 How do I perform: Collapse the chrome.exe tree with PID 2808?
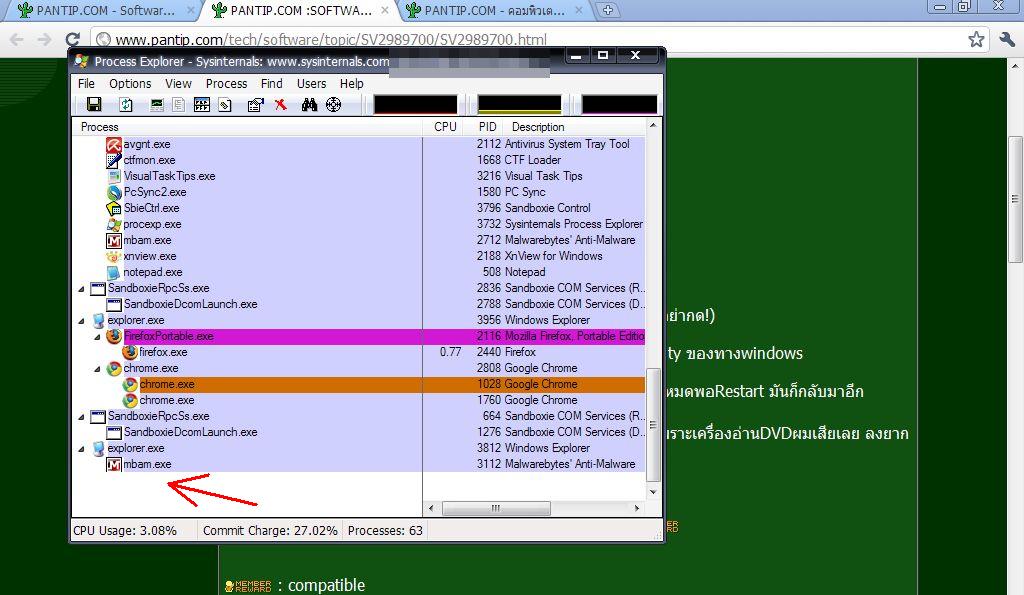pyautogui.click(x=98, y=368)
